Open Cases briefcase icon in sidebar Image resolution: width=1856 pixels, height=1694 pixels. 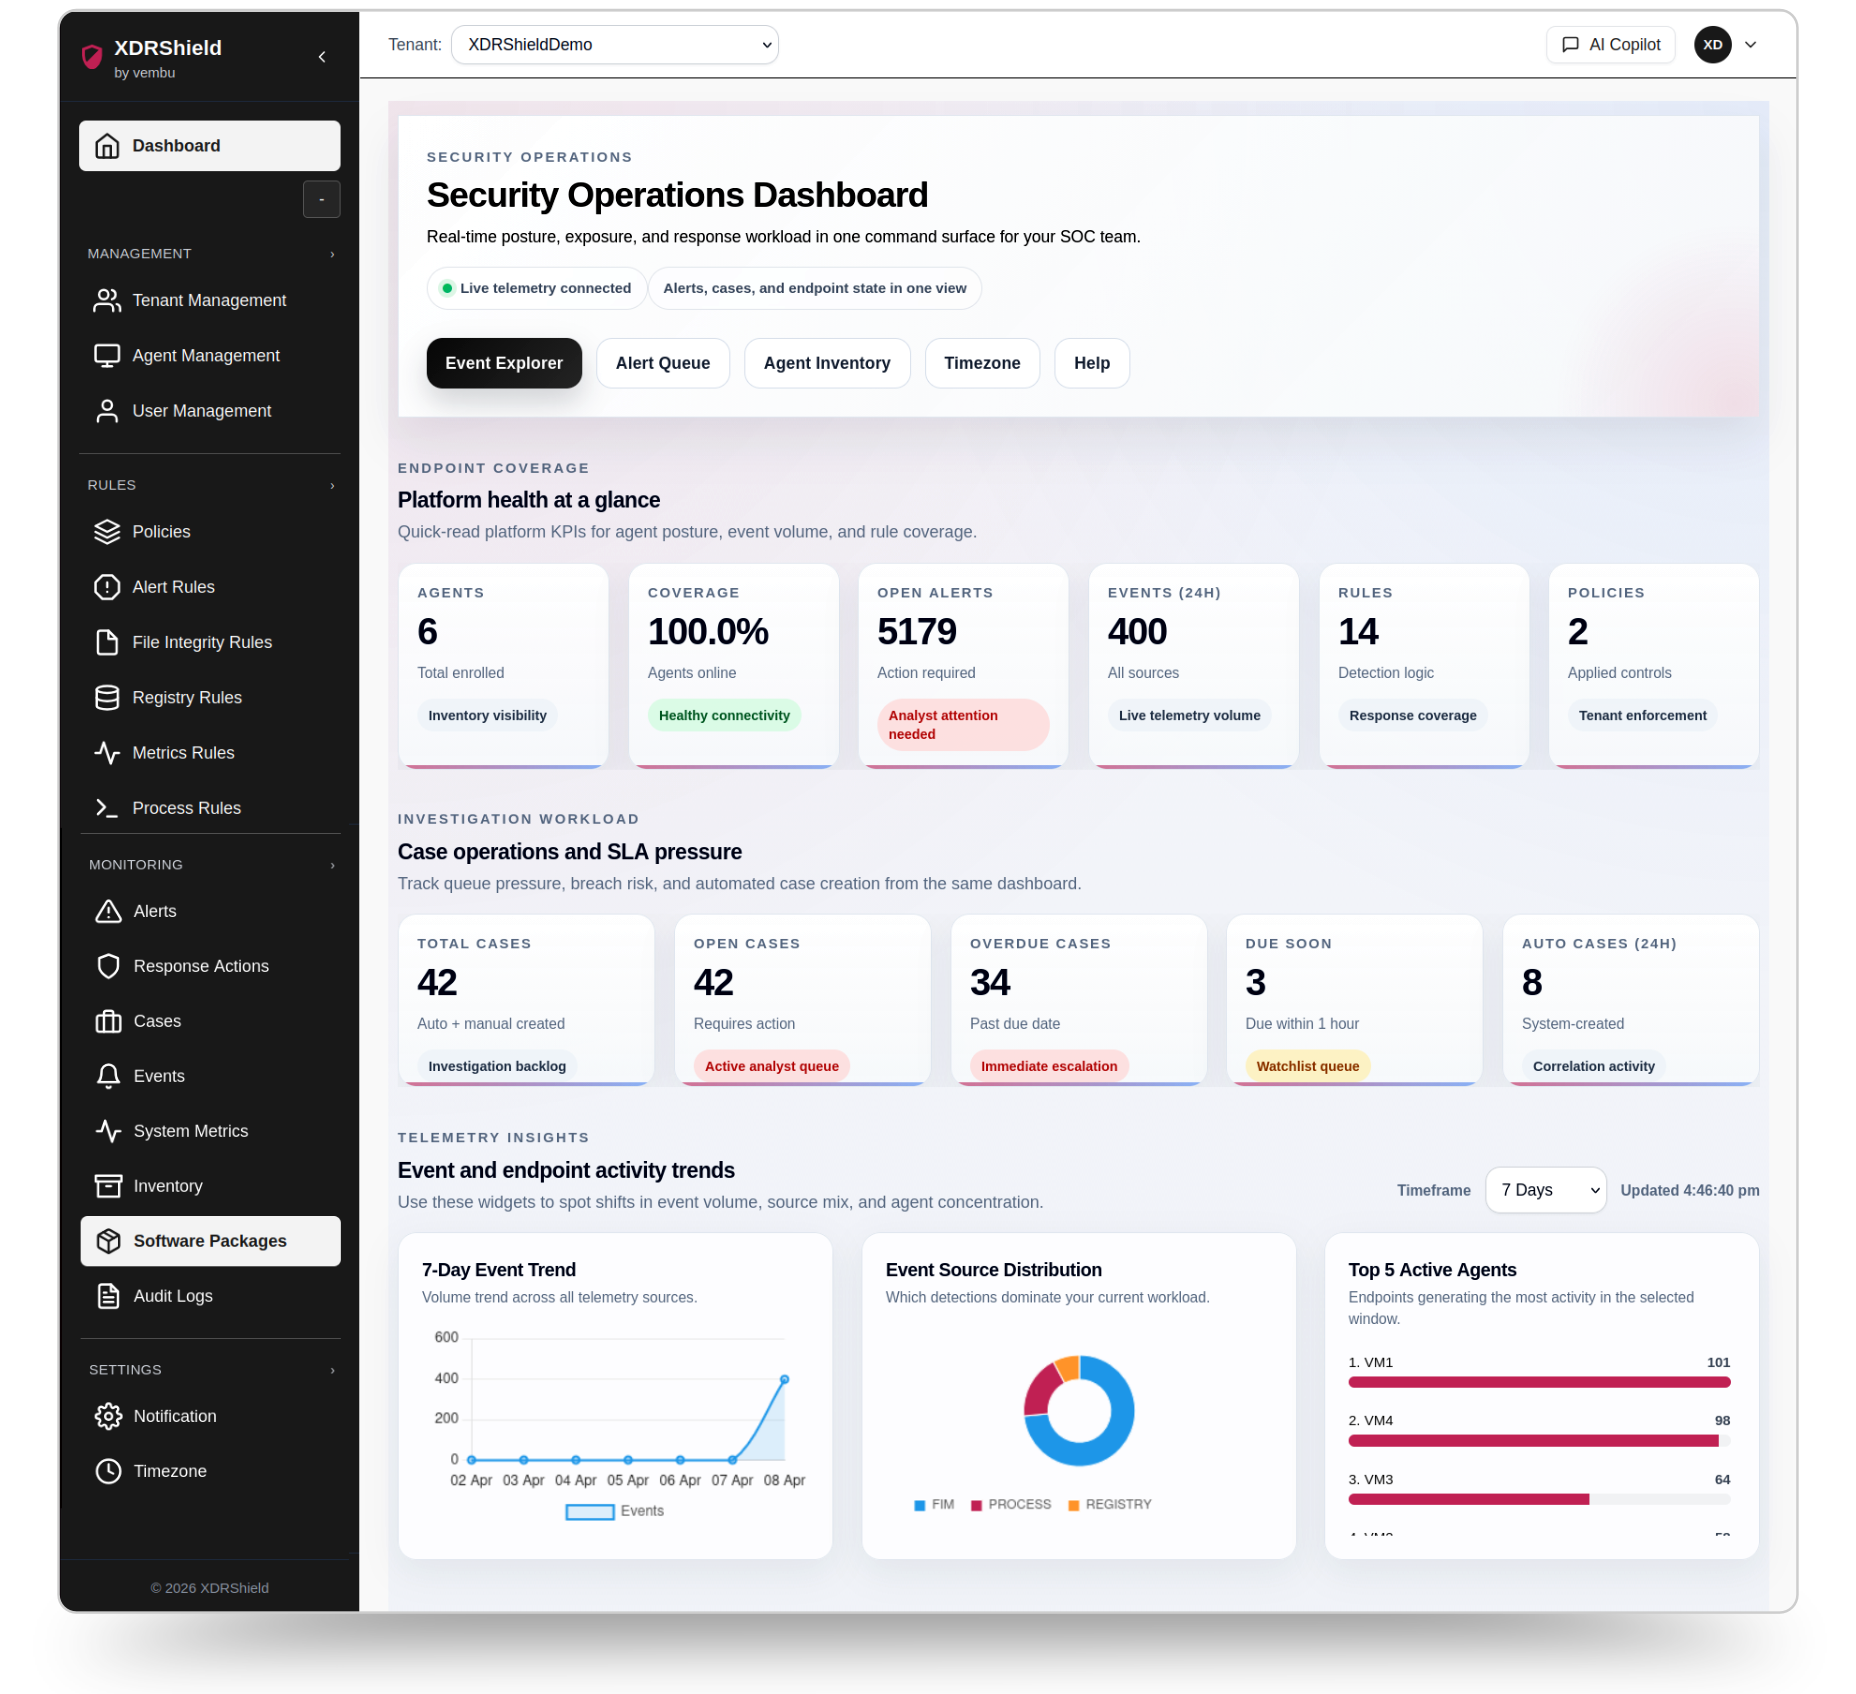(x=108, y=1021)
